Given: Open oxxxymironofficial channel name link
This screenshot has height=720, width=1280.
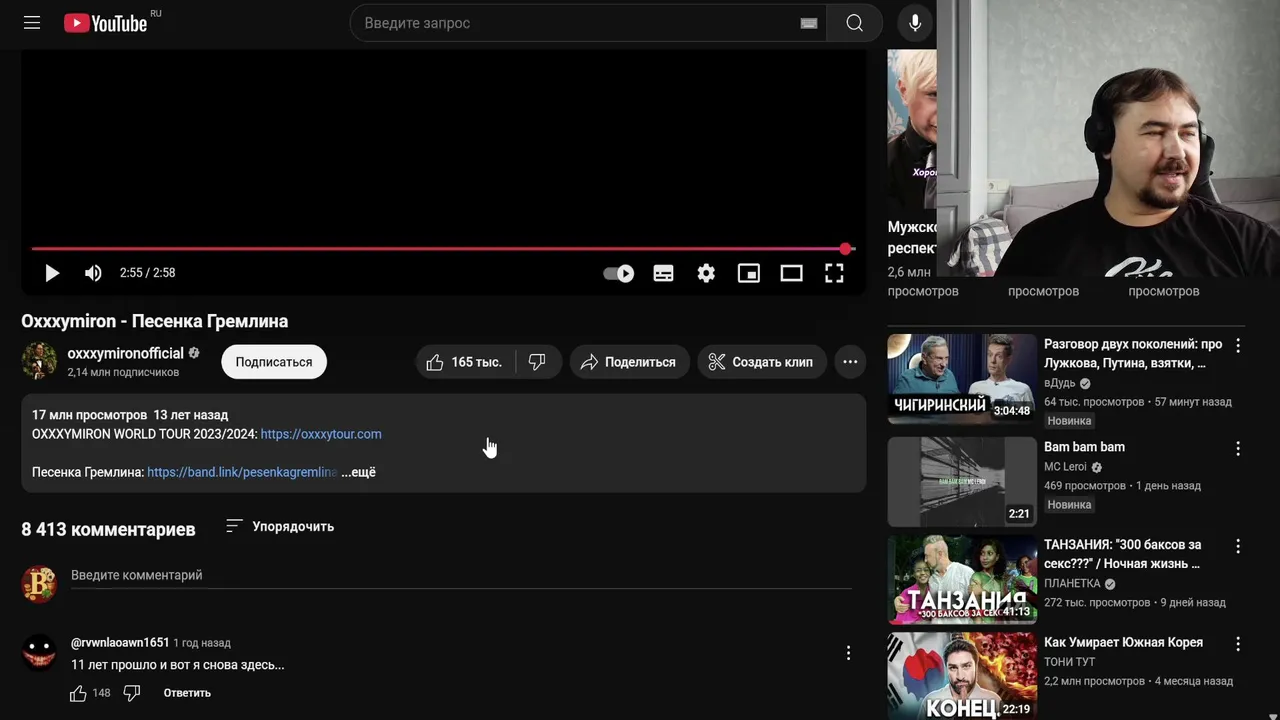Looking at the screenshot, I should [125, 353].
